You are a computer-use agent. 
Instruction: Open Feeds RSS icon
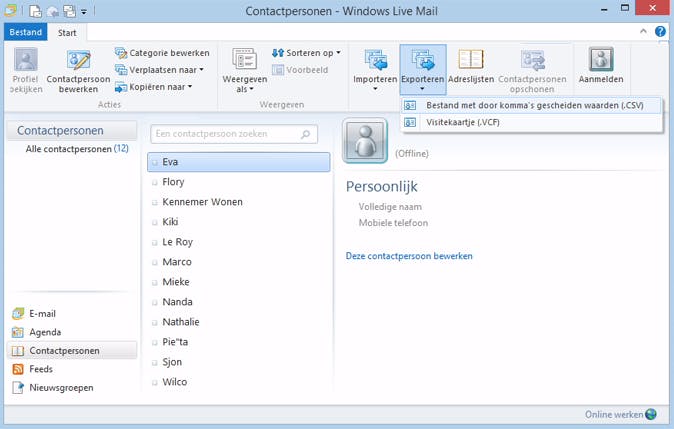(x=18, y=369)
